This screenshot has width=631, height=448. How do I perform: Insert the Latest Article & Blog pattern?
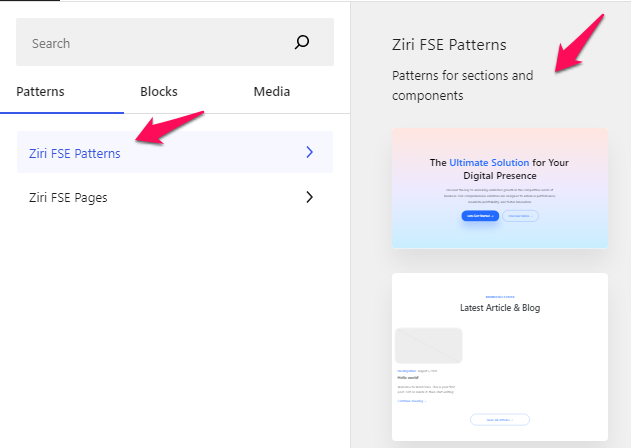pyautogui.click(x=500, y=357)
